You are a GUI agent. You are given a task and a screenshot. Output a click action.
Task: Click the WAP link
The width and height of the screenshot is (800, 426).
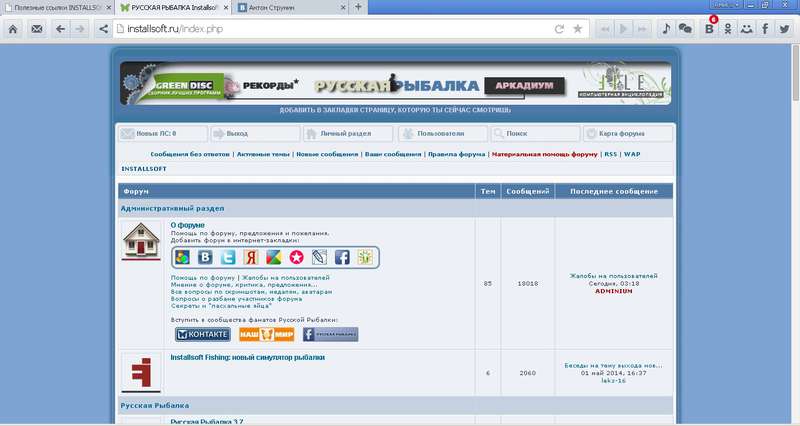click(632, 154)
